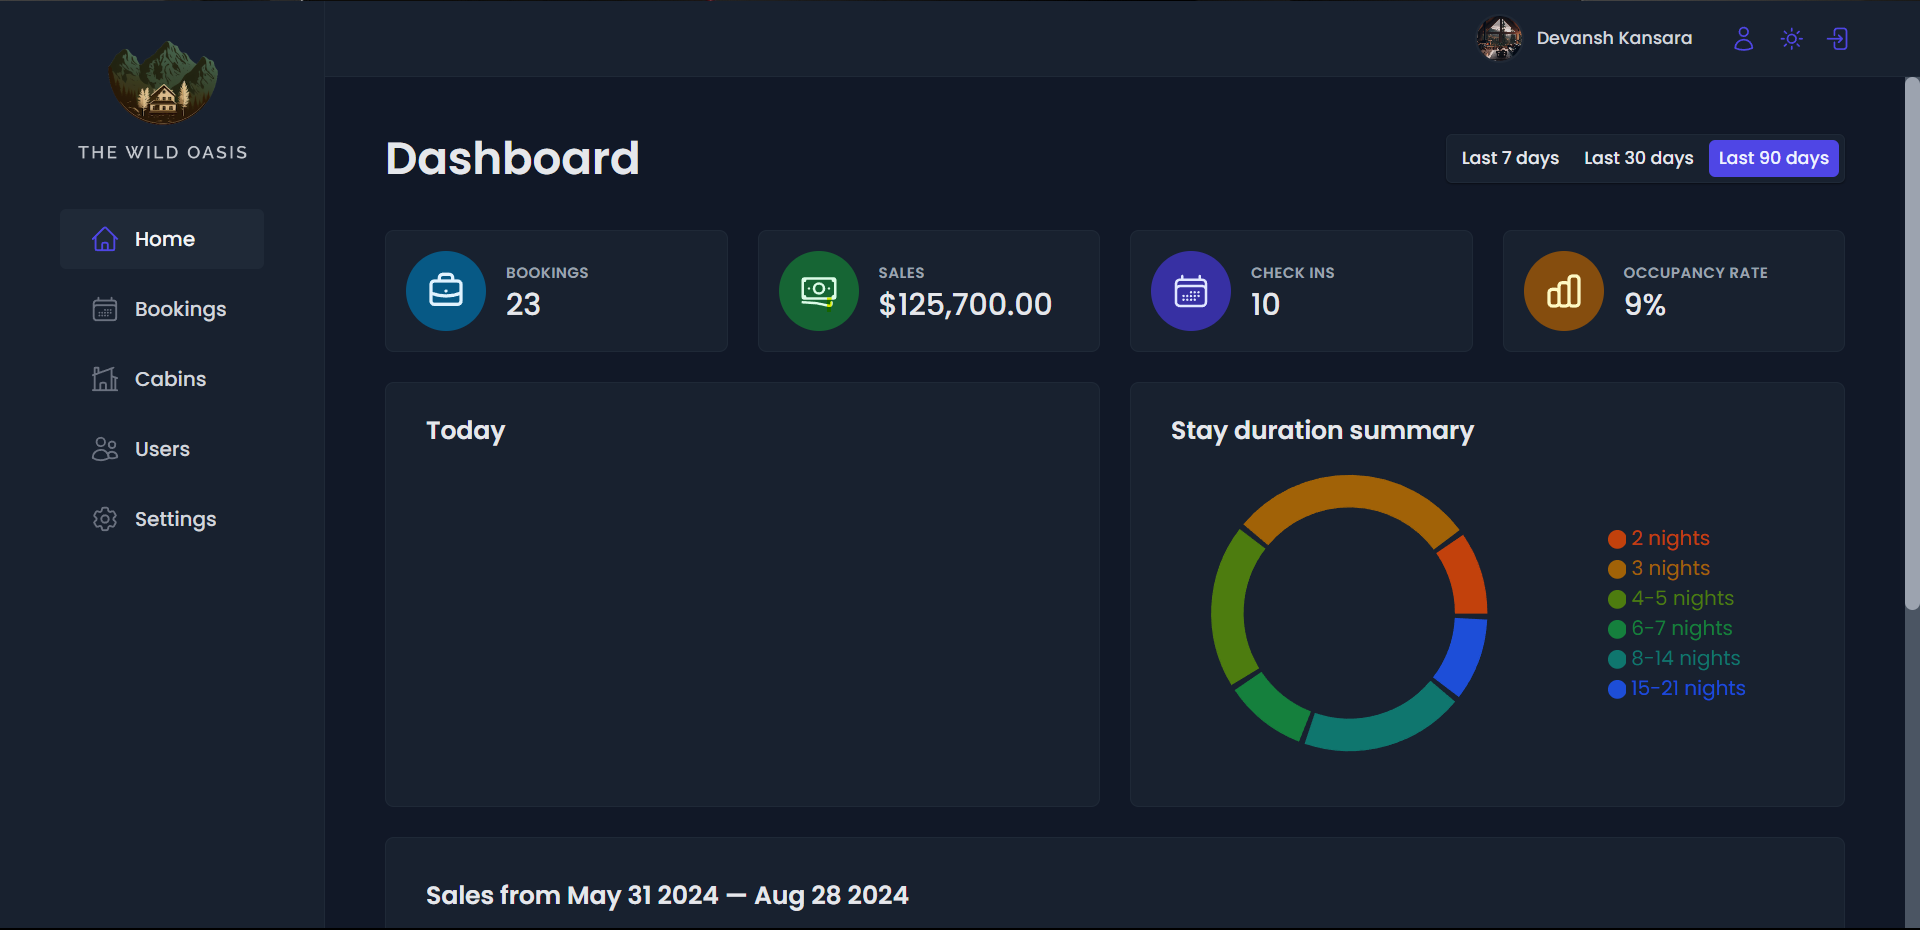Click the Check ins calendar icon
The image size is (1920, 930).
(1190, 291)
